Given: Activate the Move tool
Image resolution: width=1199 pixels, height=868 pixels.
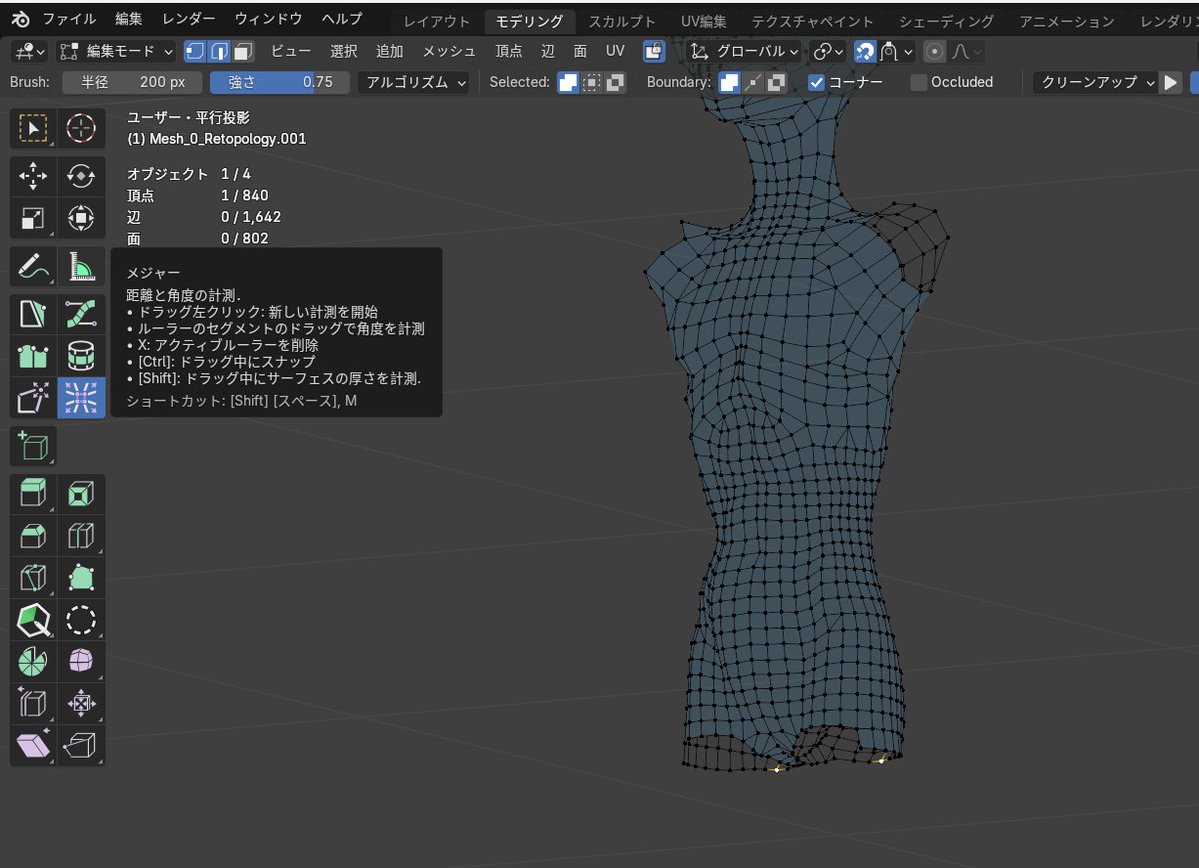Looking at the screenshot, I should (x=33, y=177).
